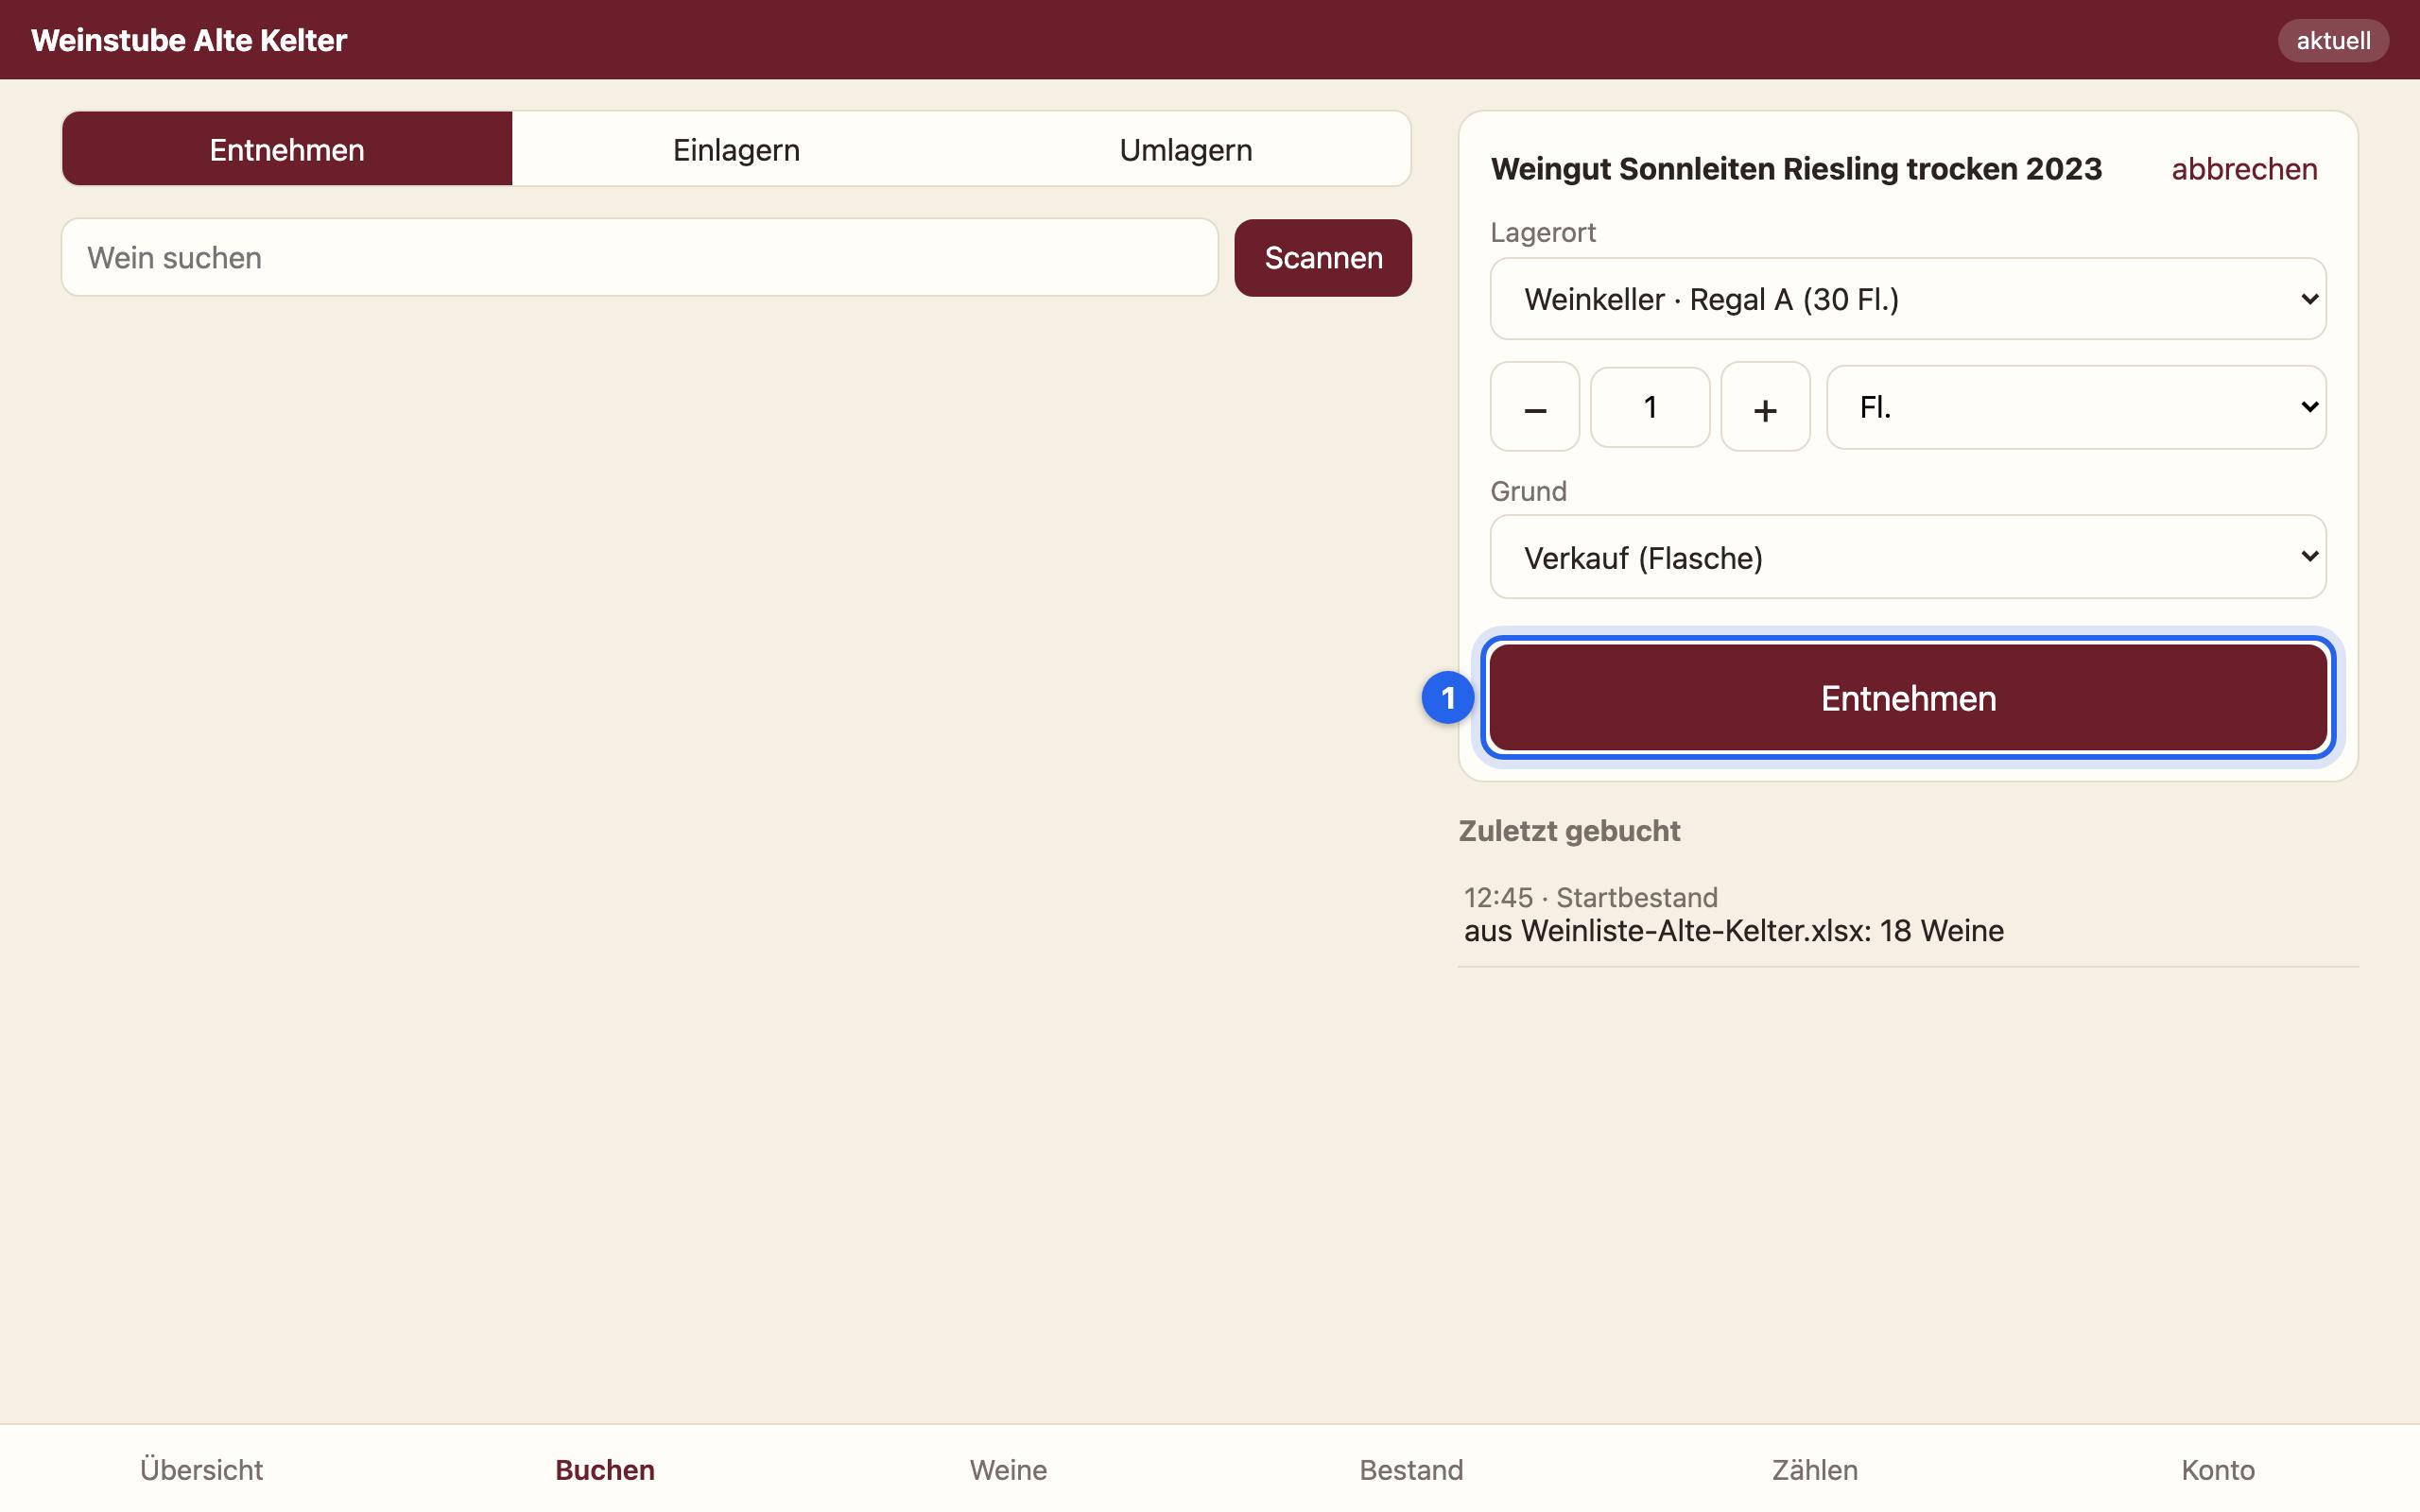
Task: Open Konto in bottom navigation
Action: pyautogui.click(x=2218, y=1469)
